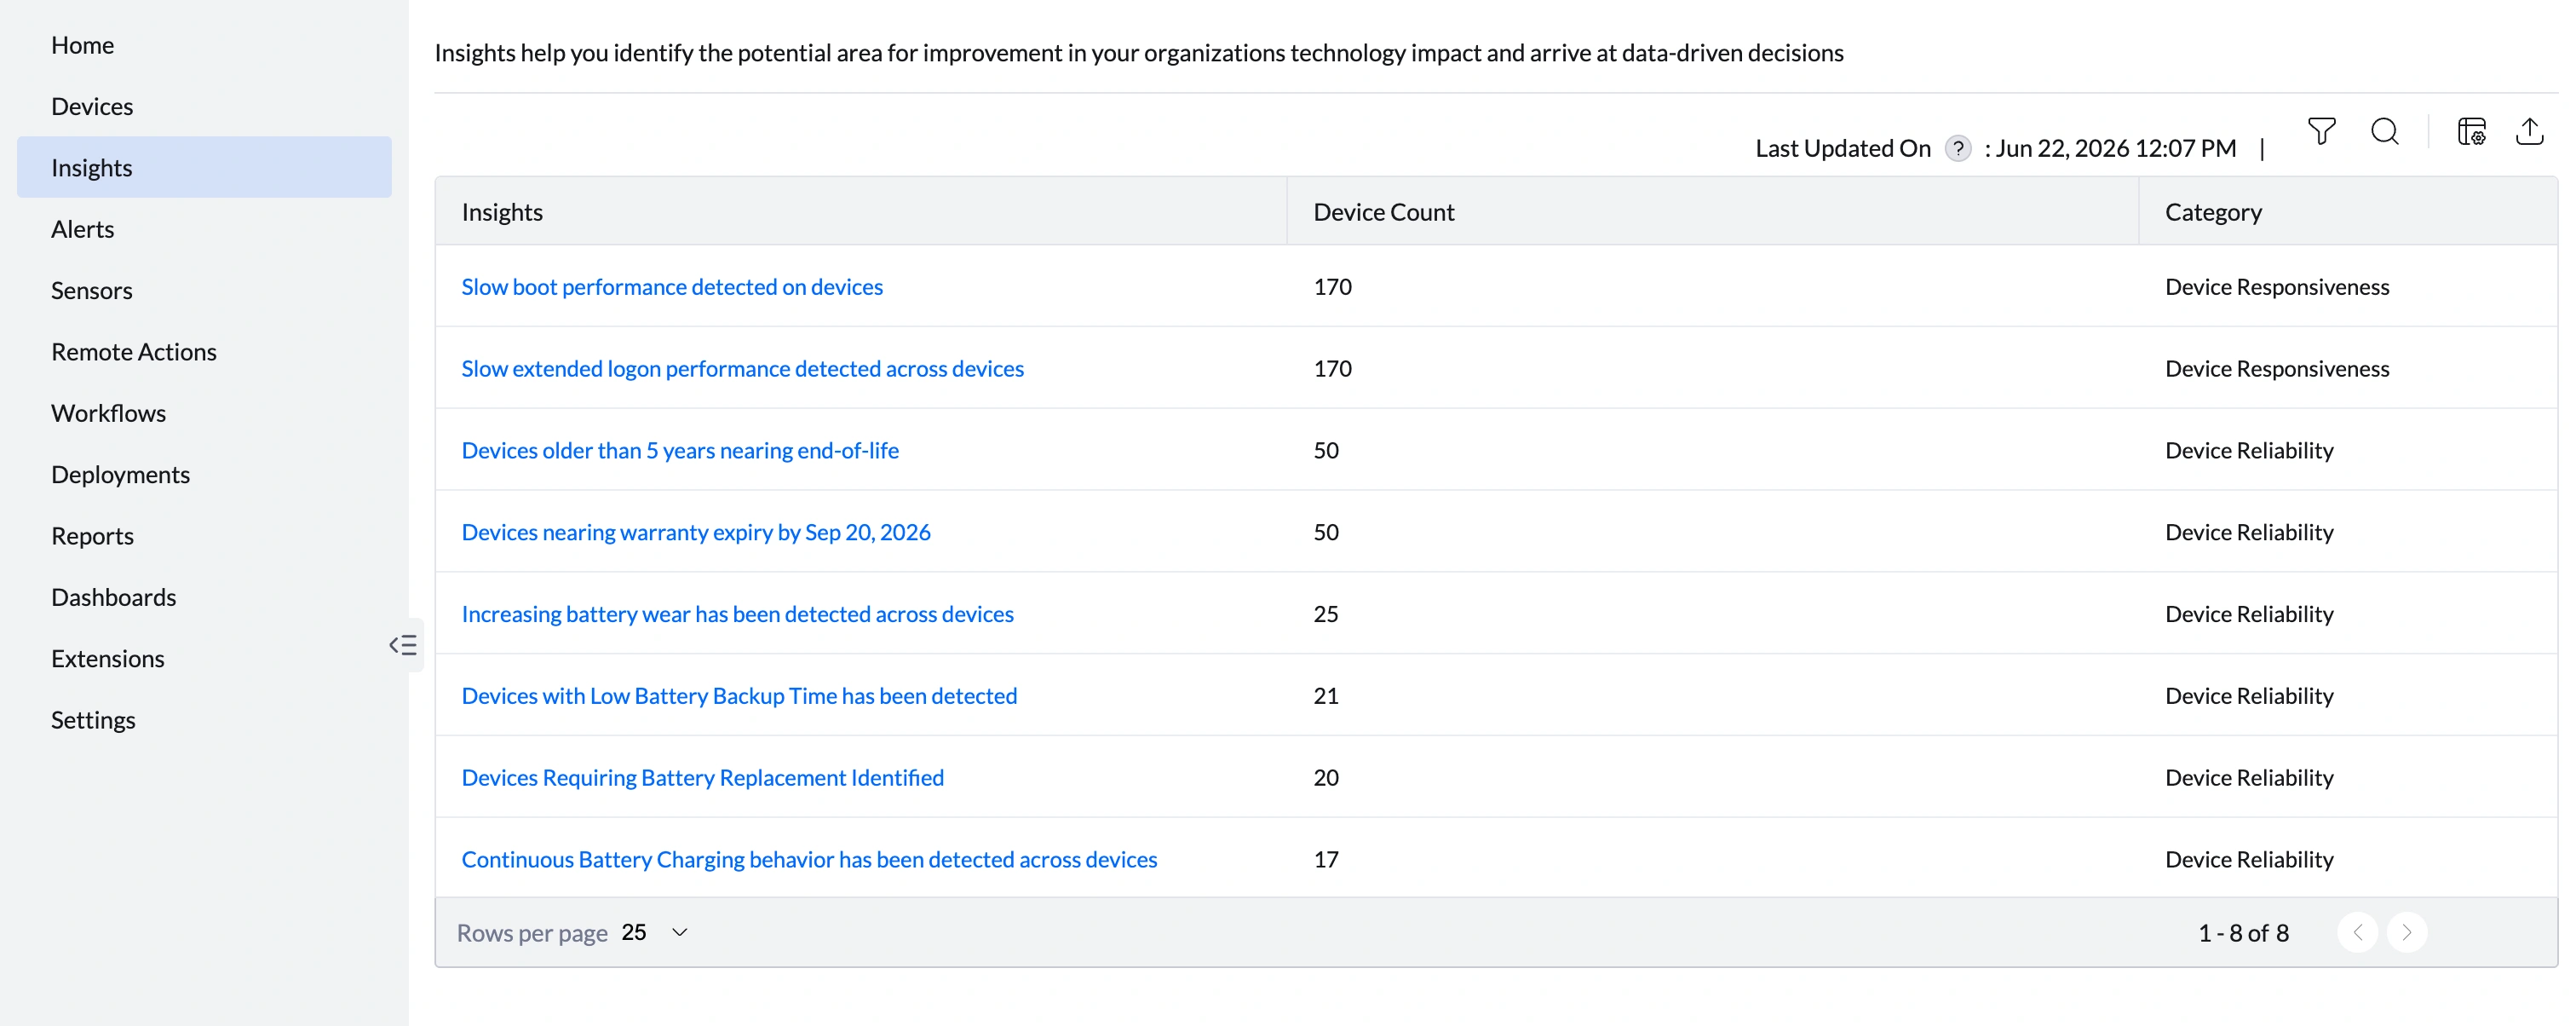Screen dimensions: 2576x1026
Task: Click device count 25 for battery wear
Action: 1325,614
